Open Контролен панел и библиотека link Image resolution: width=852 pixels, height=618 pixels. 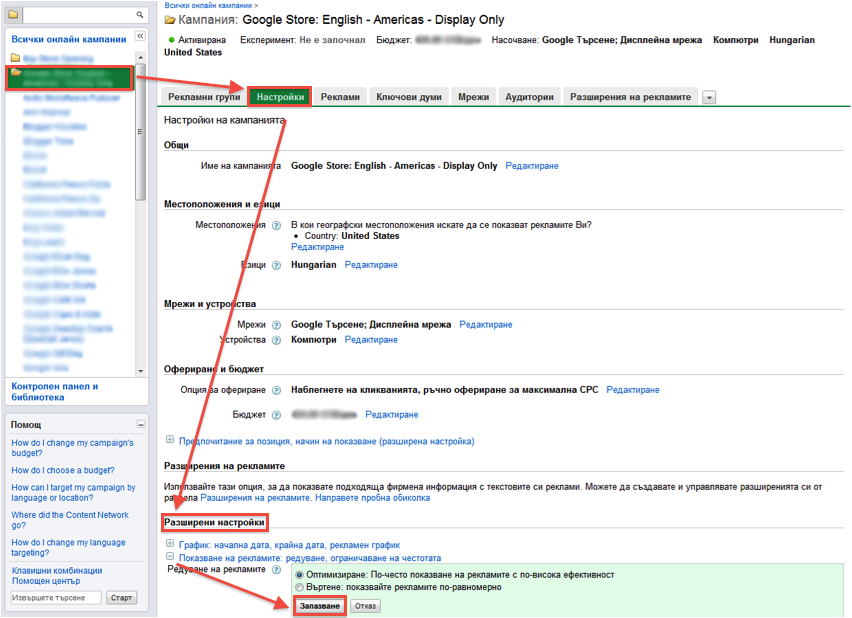click(x=54, y=391)
